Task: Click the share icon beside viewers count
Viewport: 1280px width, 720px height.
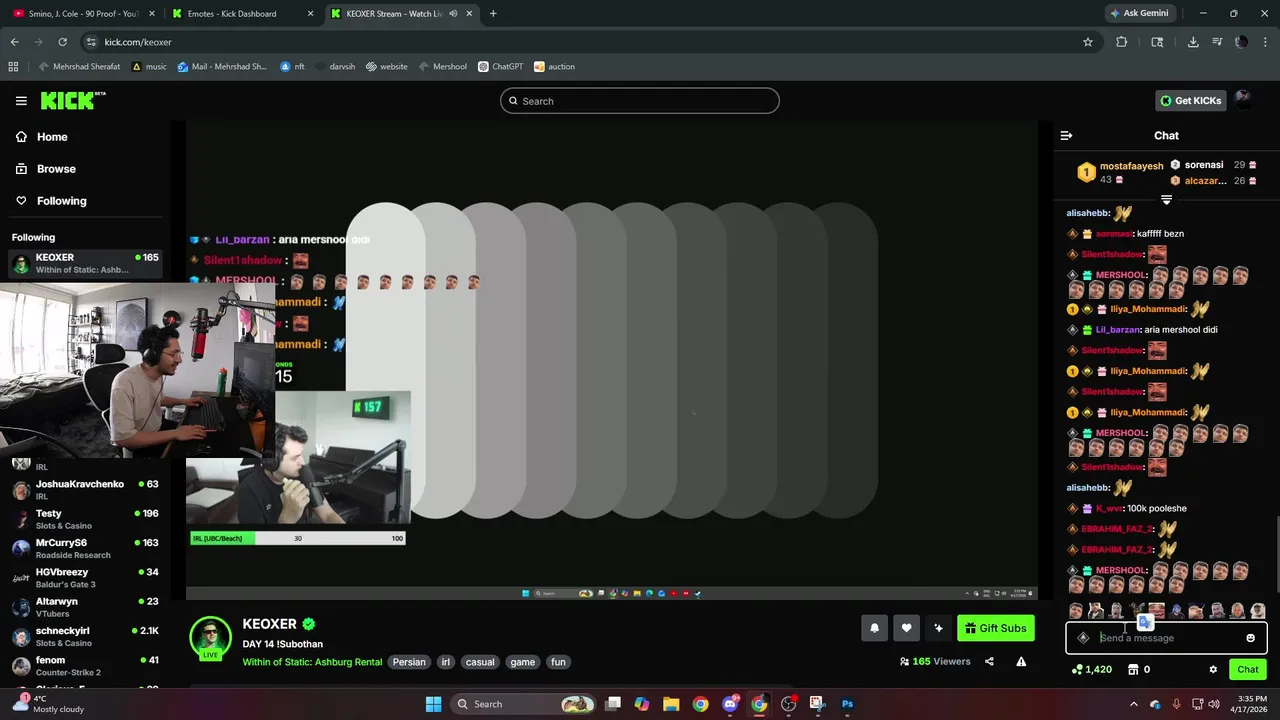Action: click(x=989, y=661)
